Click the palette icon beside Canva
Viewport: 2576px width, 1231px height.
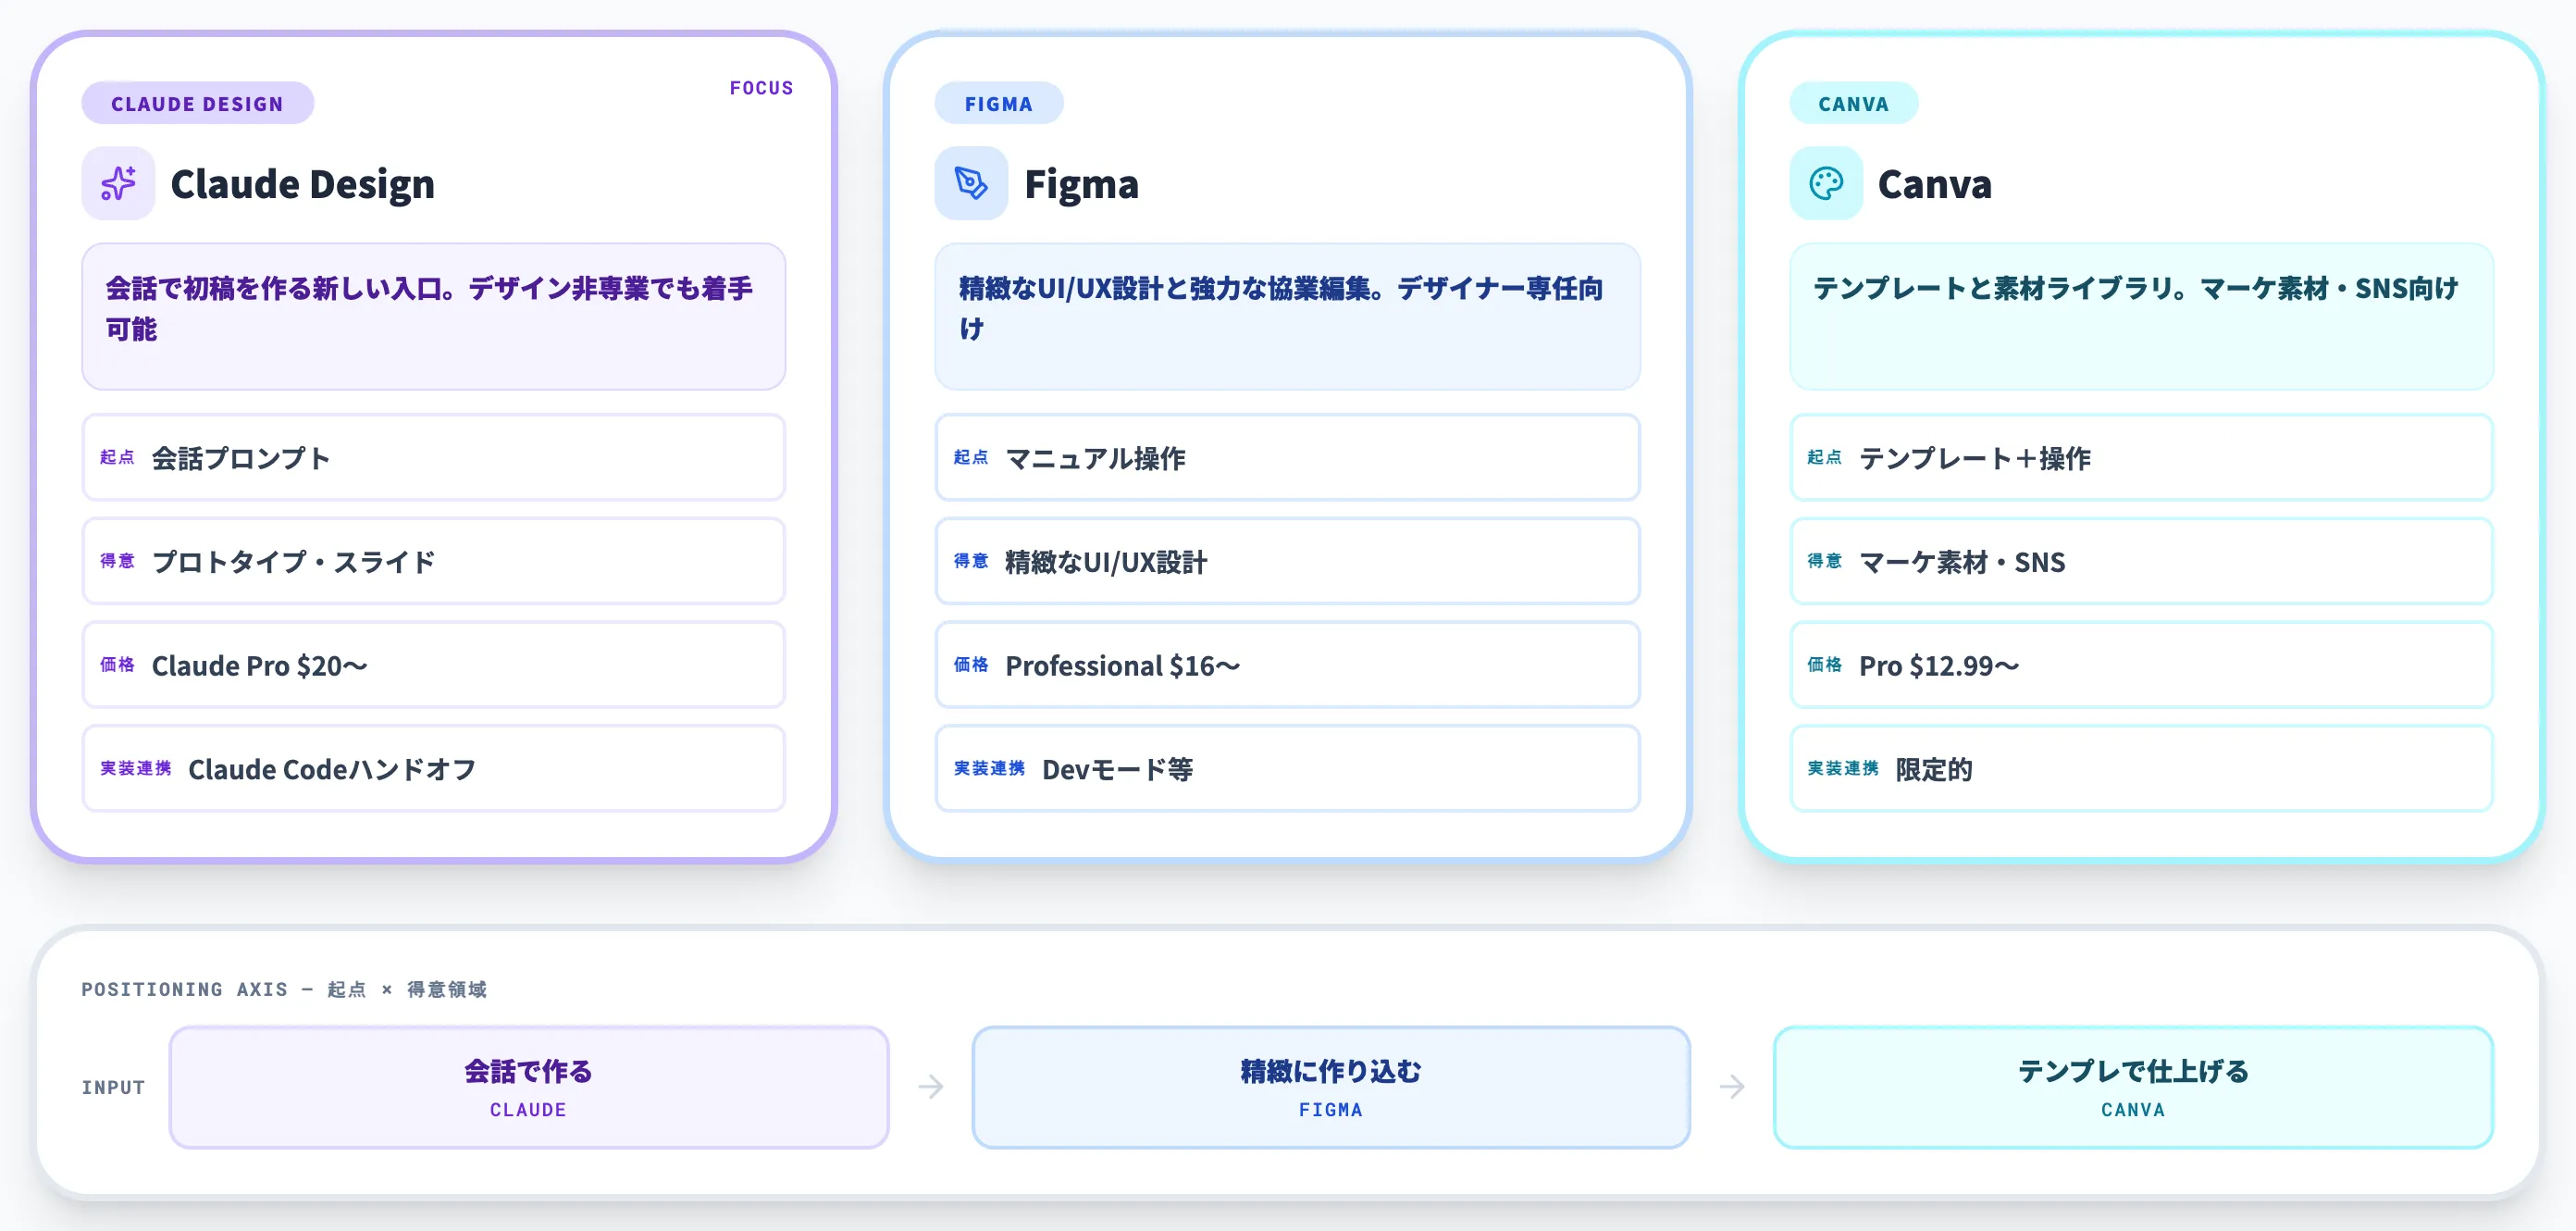click(x=1826, y=183)
